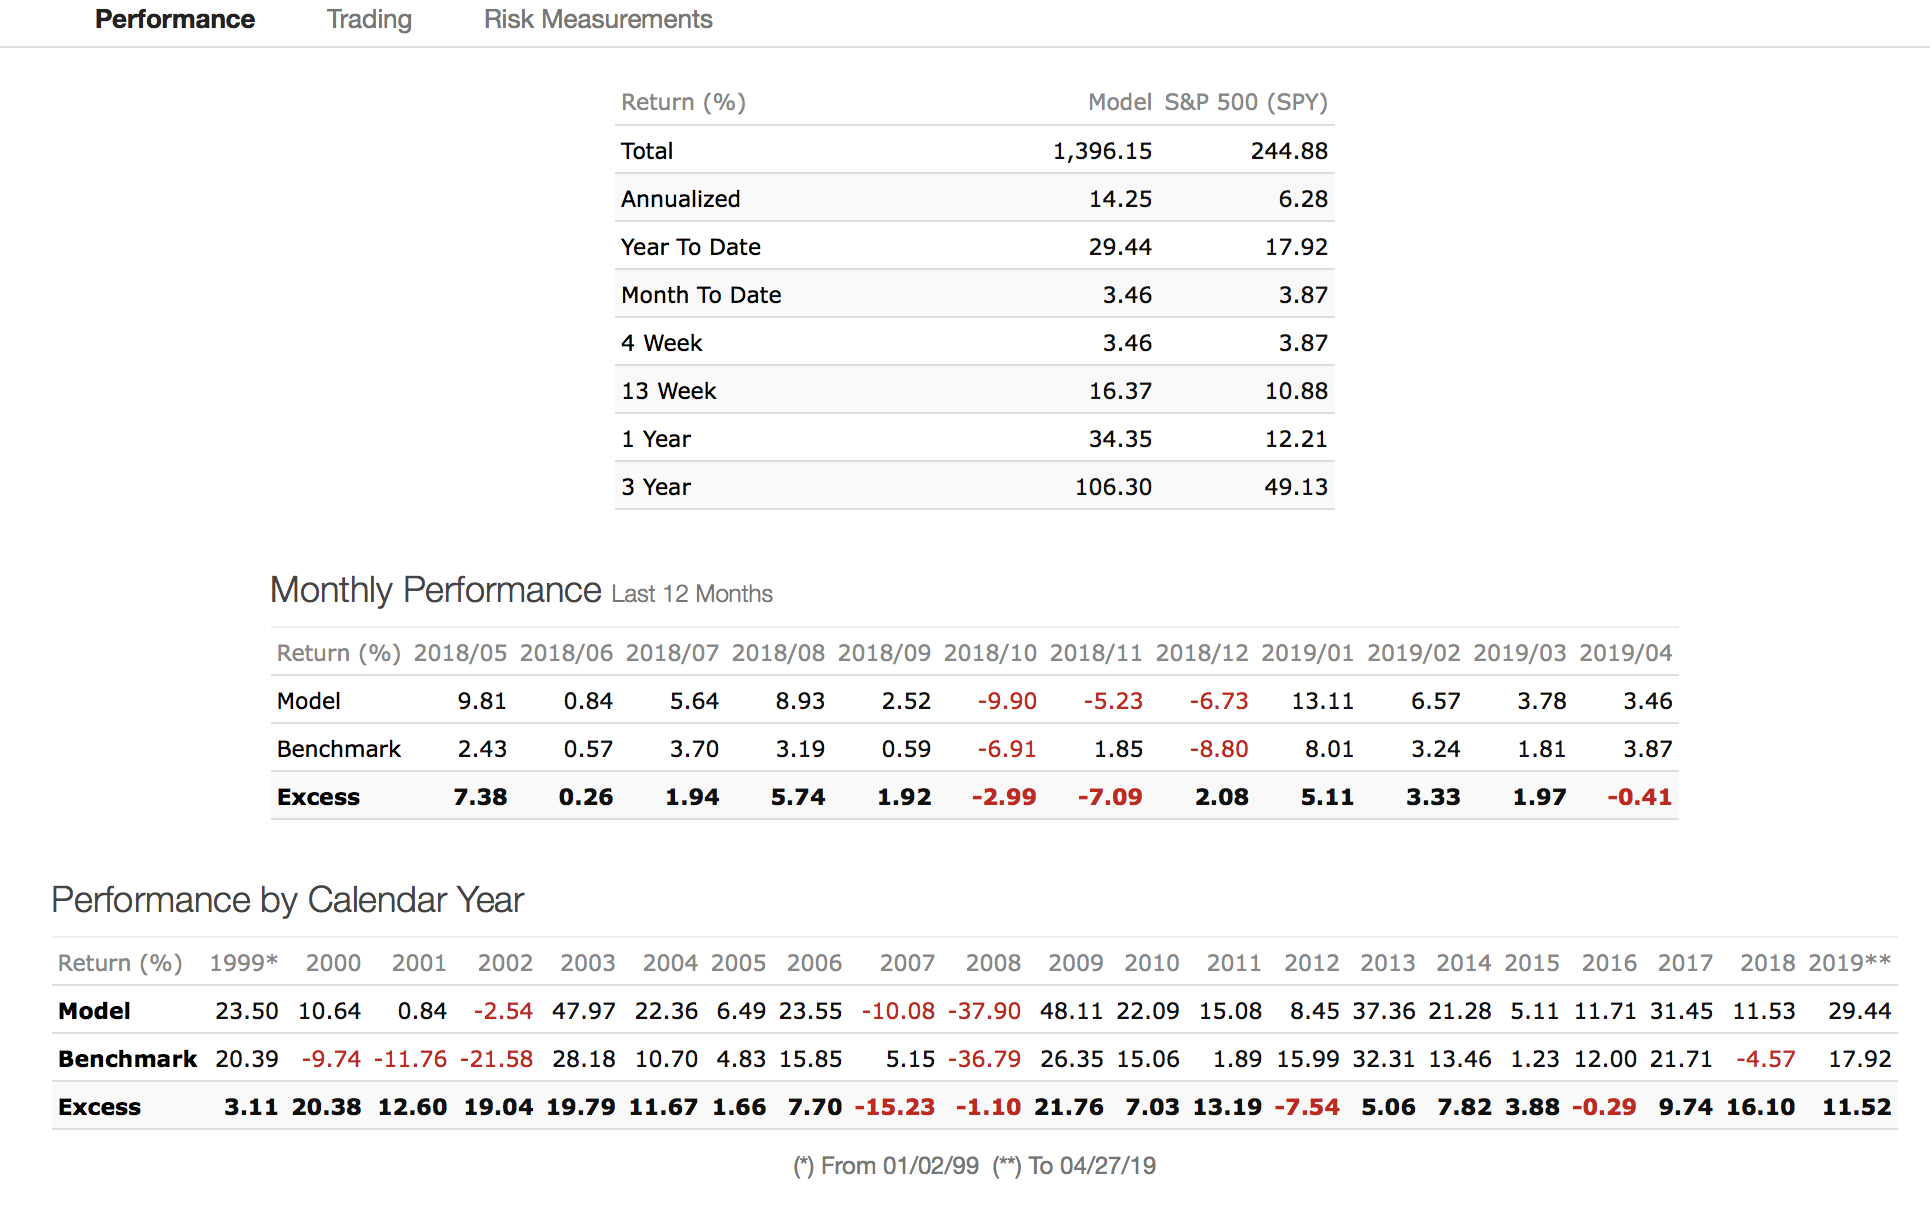This screenshot has height=1212, width=1930.
Task: Click the 1999* year column header
Action: 243,963
